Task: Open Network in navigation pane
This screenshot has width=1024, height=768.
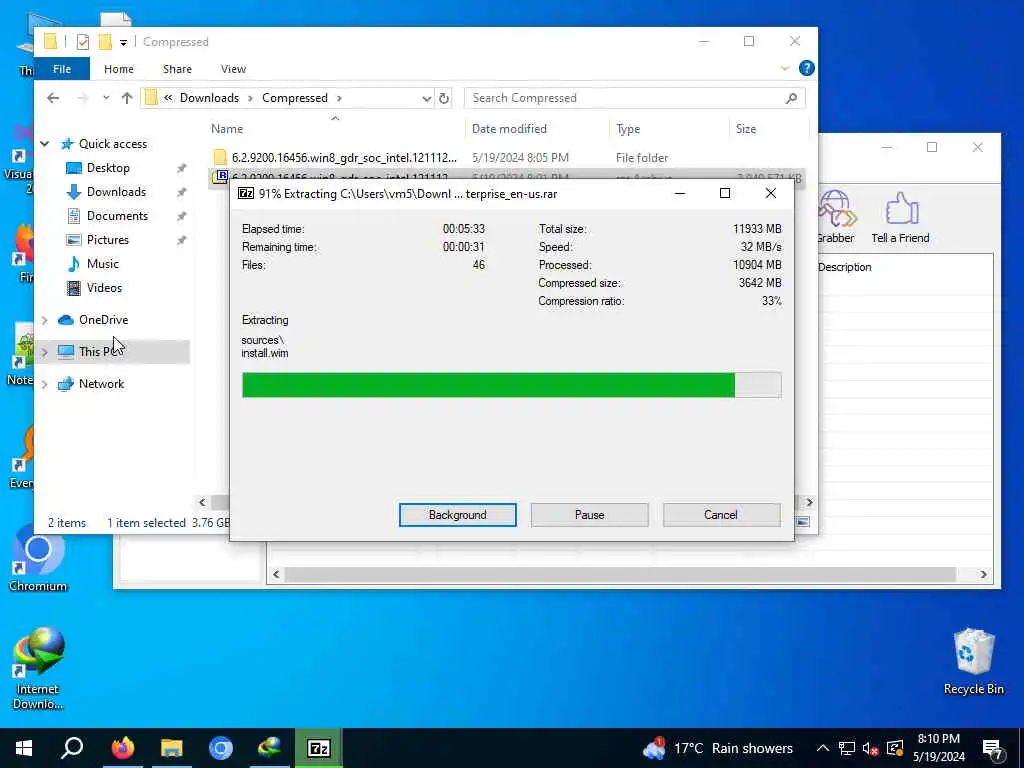Action: click(x=101, y=384)
